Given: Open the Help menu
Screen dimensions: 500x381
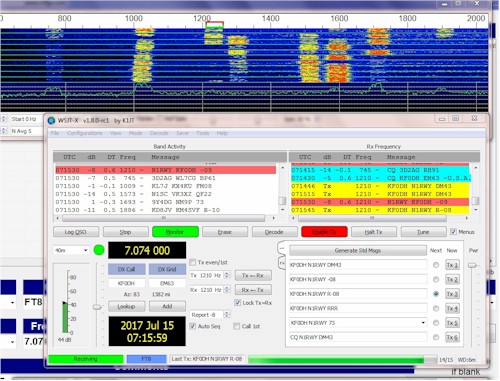Looking at the screenshot, I should 222,133.
